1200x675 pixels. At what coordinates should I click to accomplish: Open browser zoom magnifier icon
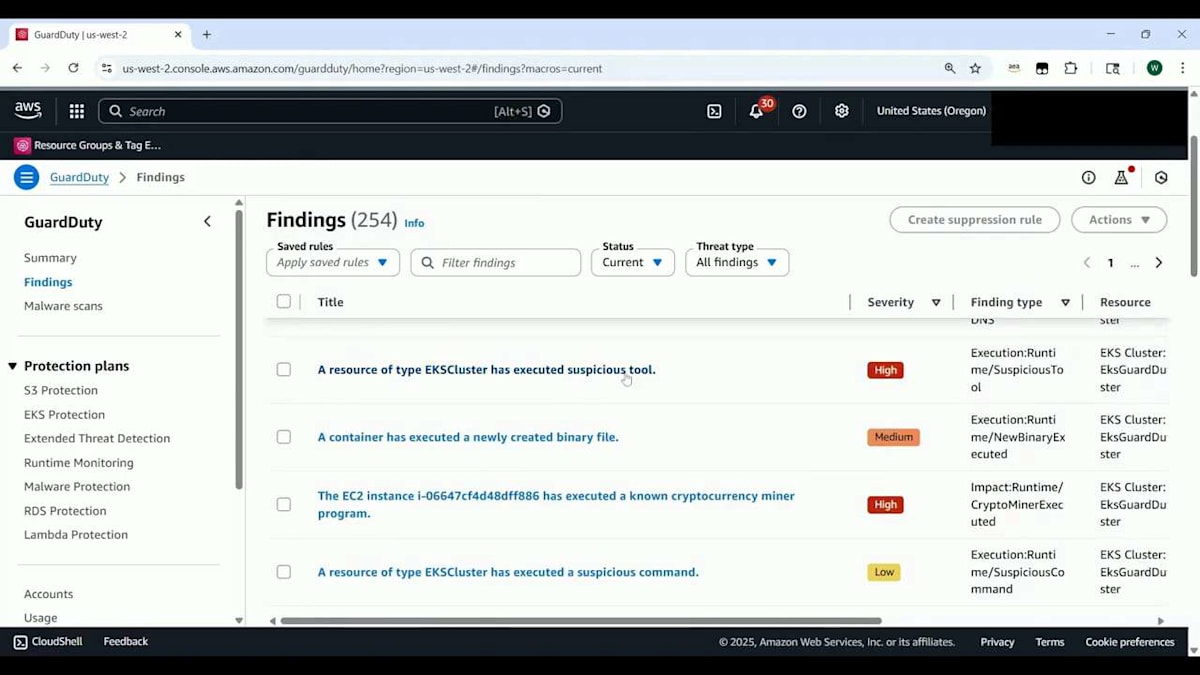pyautogui.click(x=950, y=68)
